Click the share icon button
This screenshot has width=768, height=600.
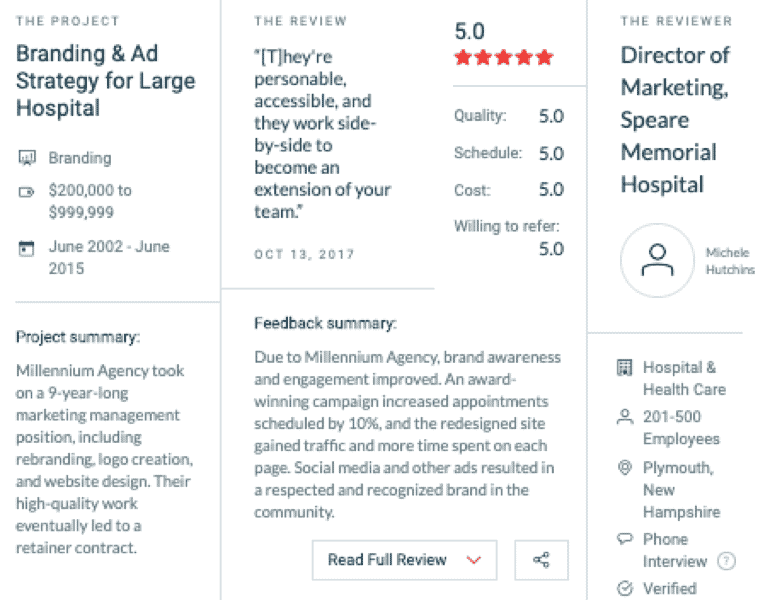pyautogui.click(x=541, y=560)
